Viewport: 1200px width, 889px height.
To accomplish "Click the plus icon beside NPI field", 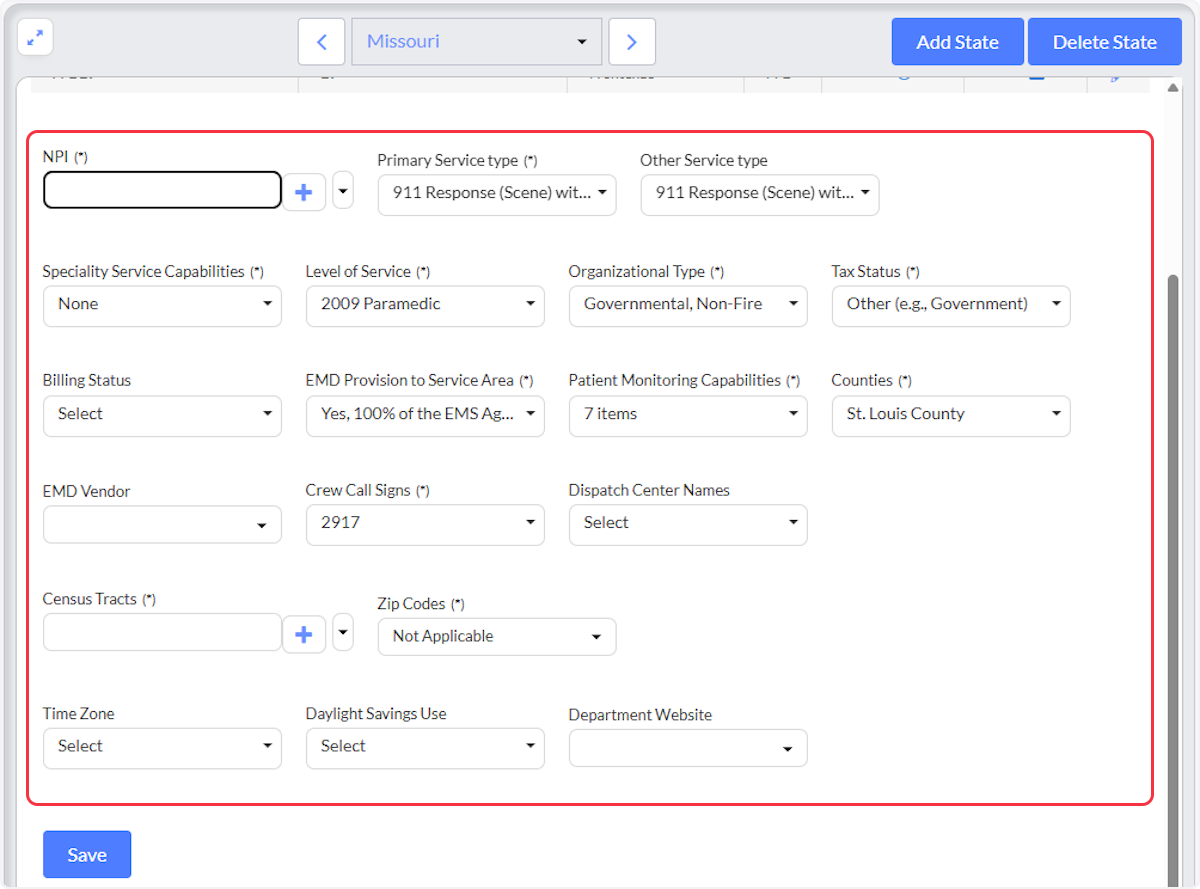I will point(304,191).
